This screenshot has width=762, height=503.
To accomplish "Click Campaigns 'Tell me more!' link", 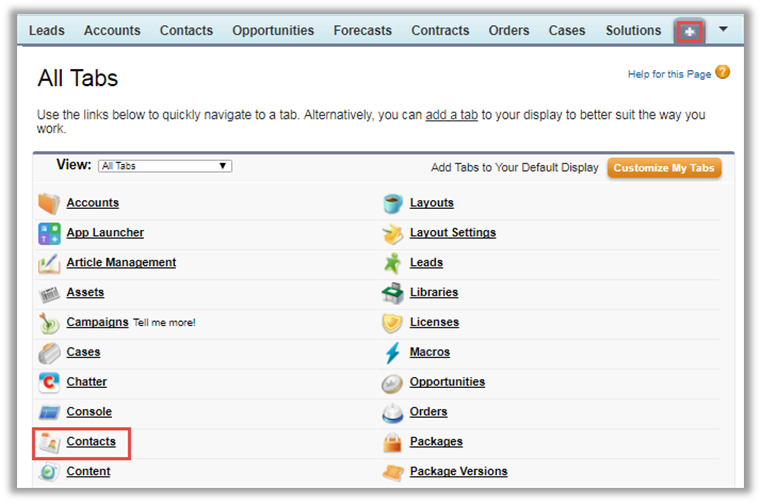I will tap(164, 323).
